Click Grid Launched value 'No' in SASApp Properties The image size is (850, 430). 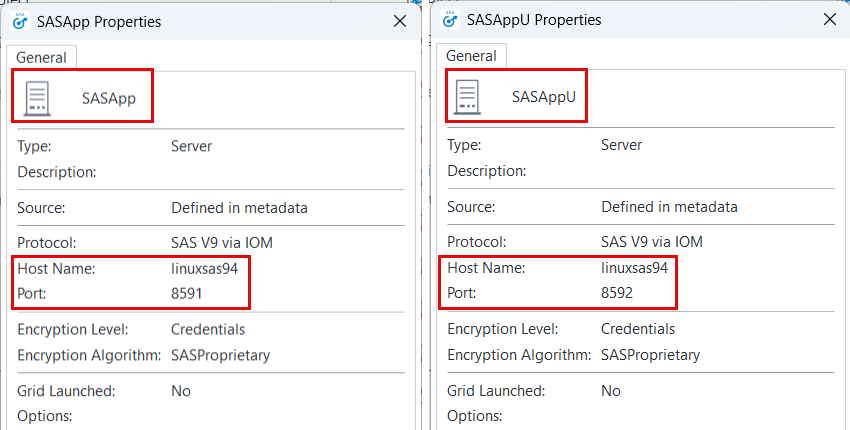click(181, 391)
